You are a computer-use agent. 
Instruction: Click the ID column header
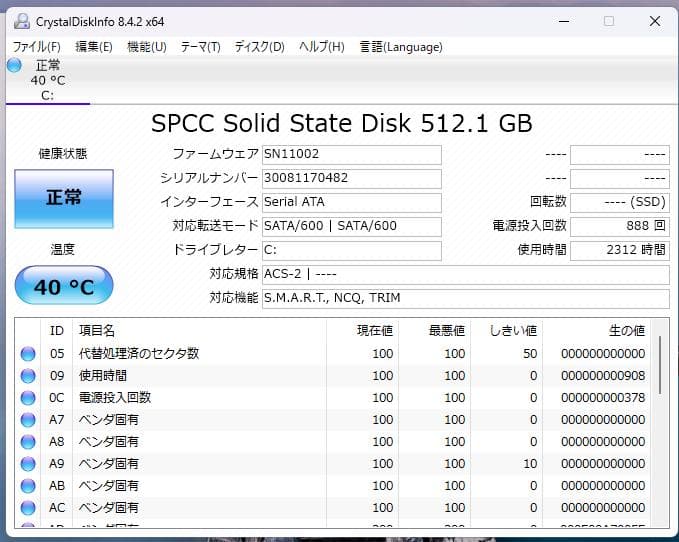[57, 331]
